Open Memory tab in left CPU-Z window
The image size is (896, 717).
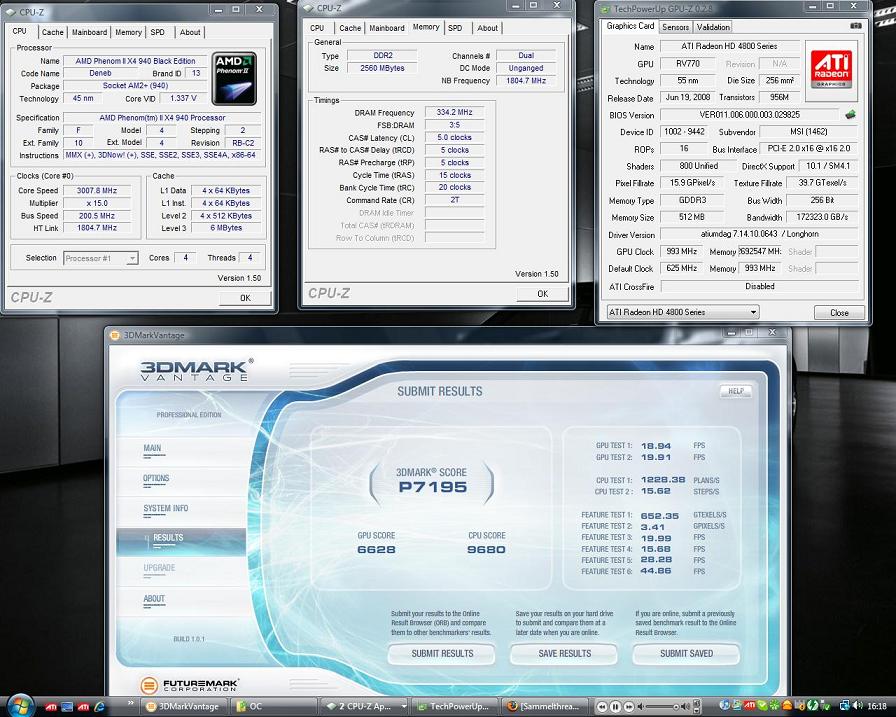click(128, 32)
